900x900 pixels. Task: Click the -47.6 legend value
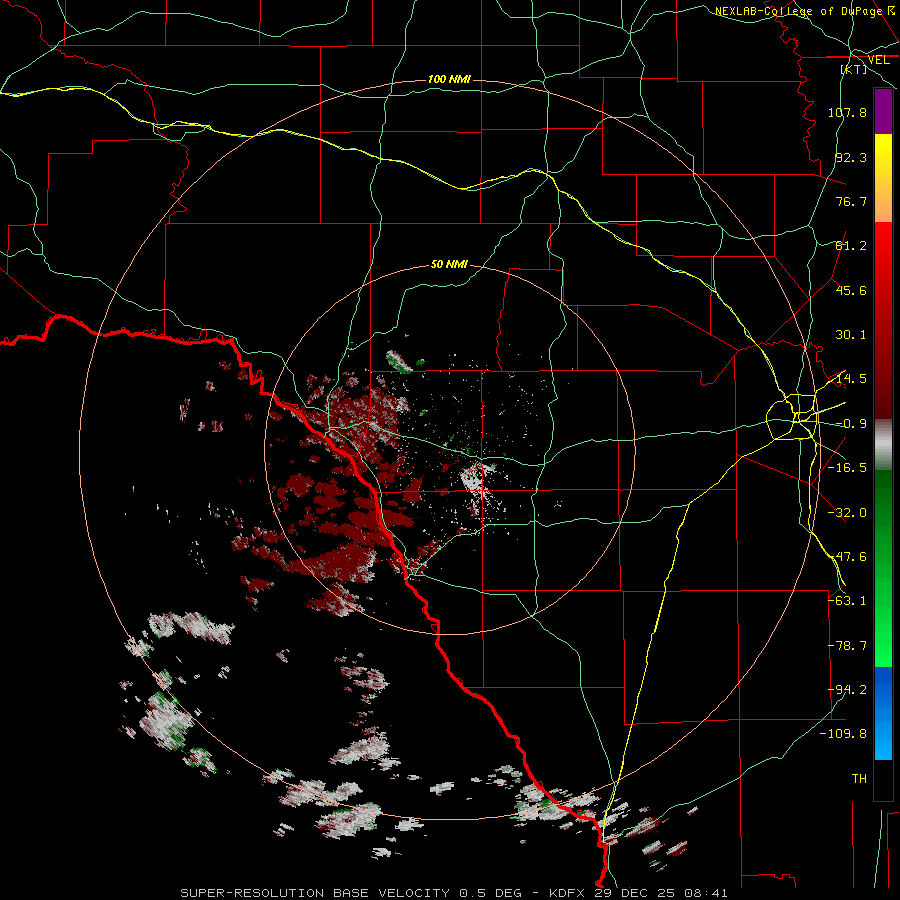pos(847,557)
